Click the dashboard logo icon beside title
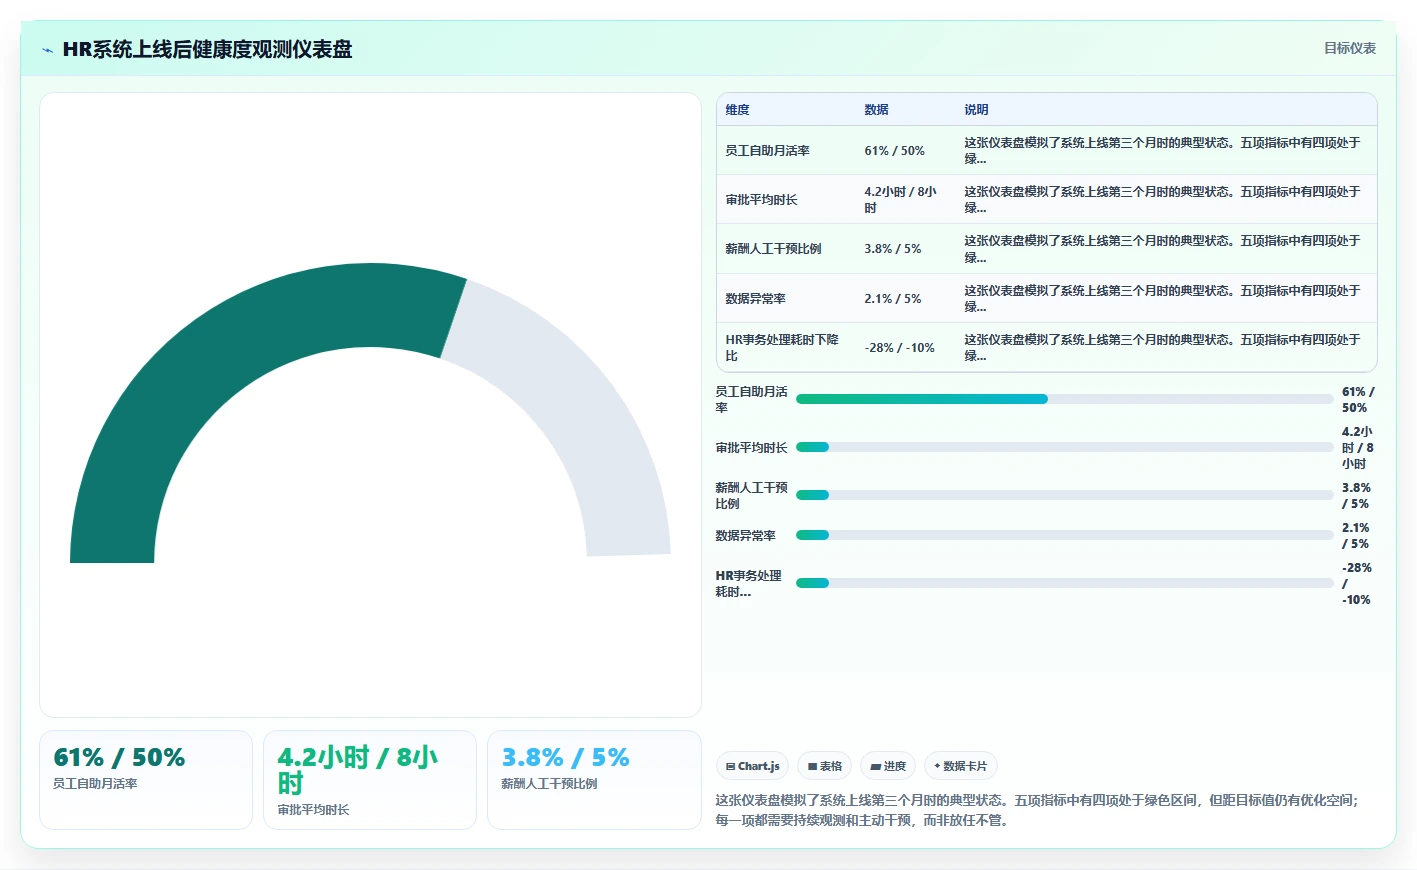This screenshot has width=1417, height=870. pyautogui.click(x=47, y=50)
